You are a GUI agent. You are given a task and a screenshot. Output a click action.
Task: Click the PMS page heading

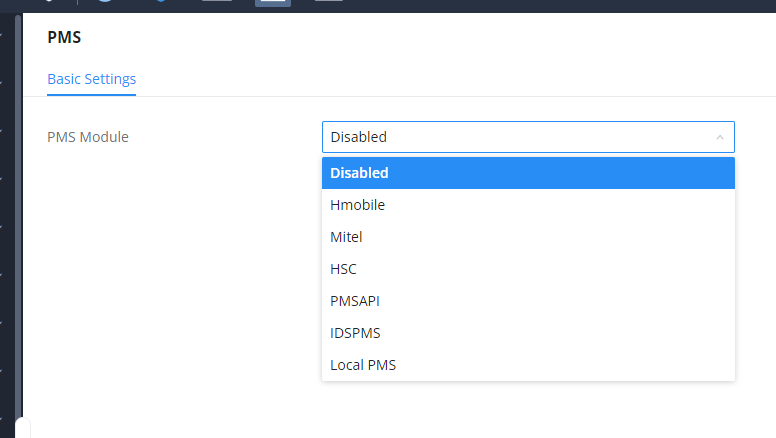pyautogui.click(x=64, y=38)
